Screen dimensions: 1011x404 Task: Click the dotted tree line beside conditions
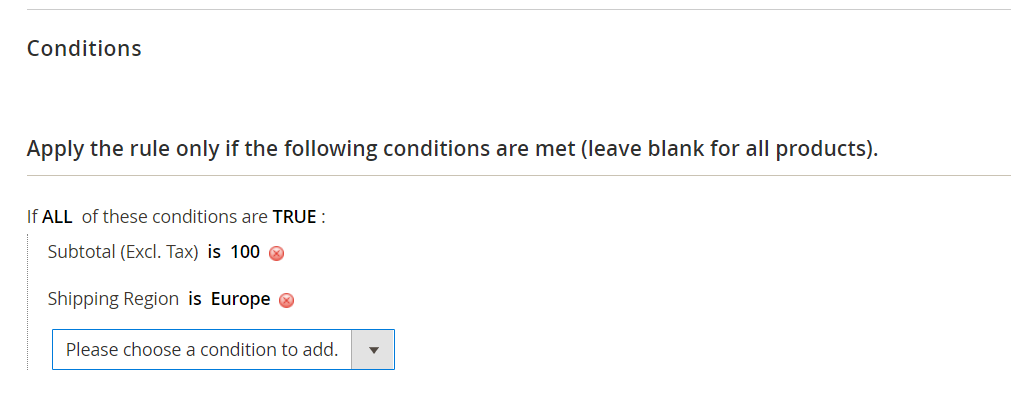tap(28, 302)
